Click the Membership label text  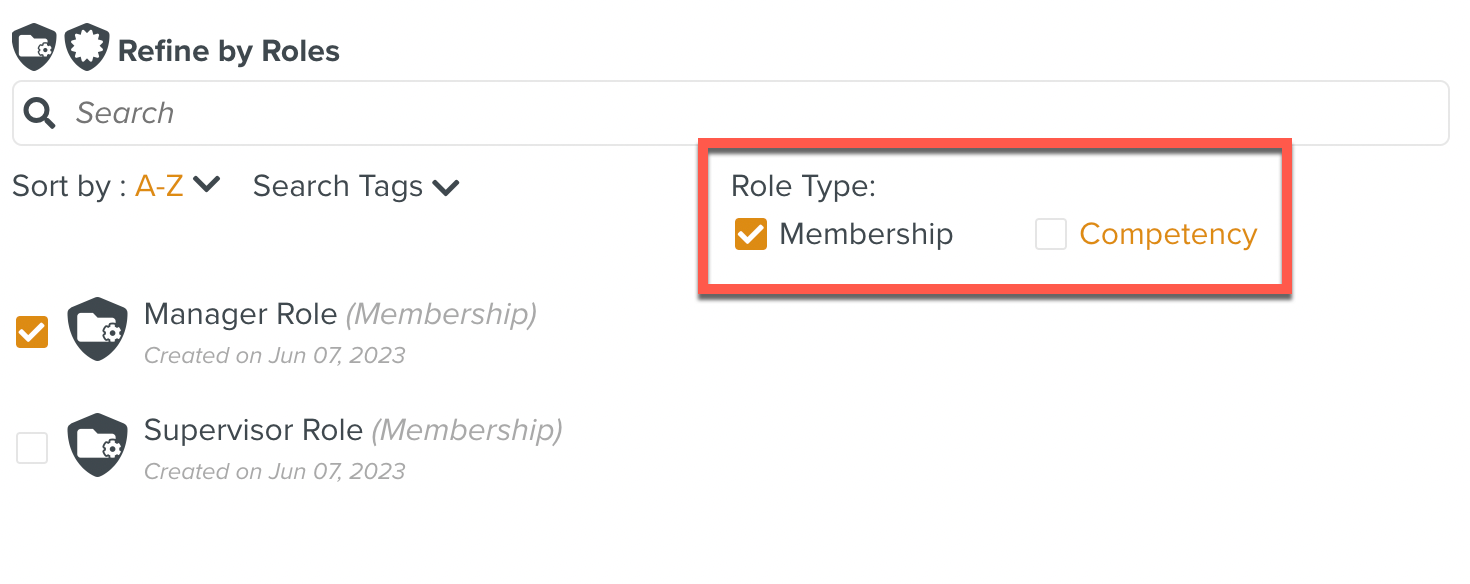tap(866, 234)
